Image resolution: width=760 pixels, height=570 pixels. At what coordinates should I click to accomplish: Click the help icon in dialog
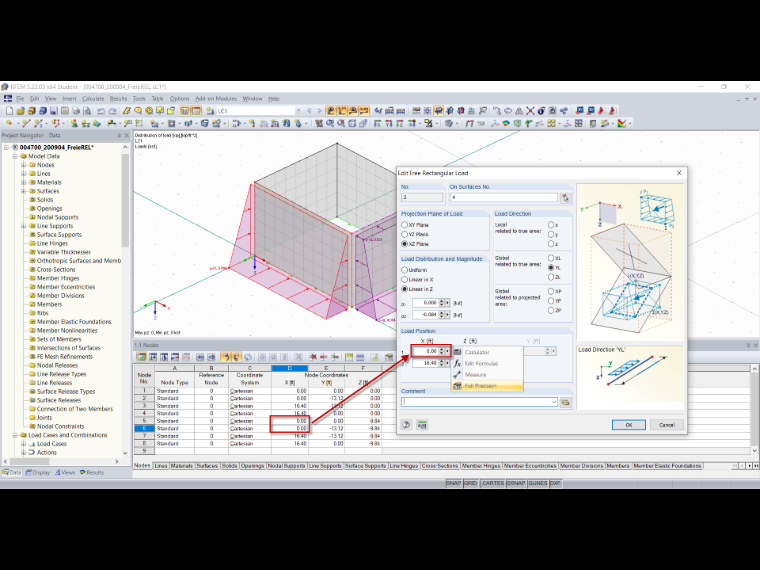pyautogui.click(x=406, y=425)
